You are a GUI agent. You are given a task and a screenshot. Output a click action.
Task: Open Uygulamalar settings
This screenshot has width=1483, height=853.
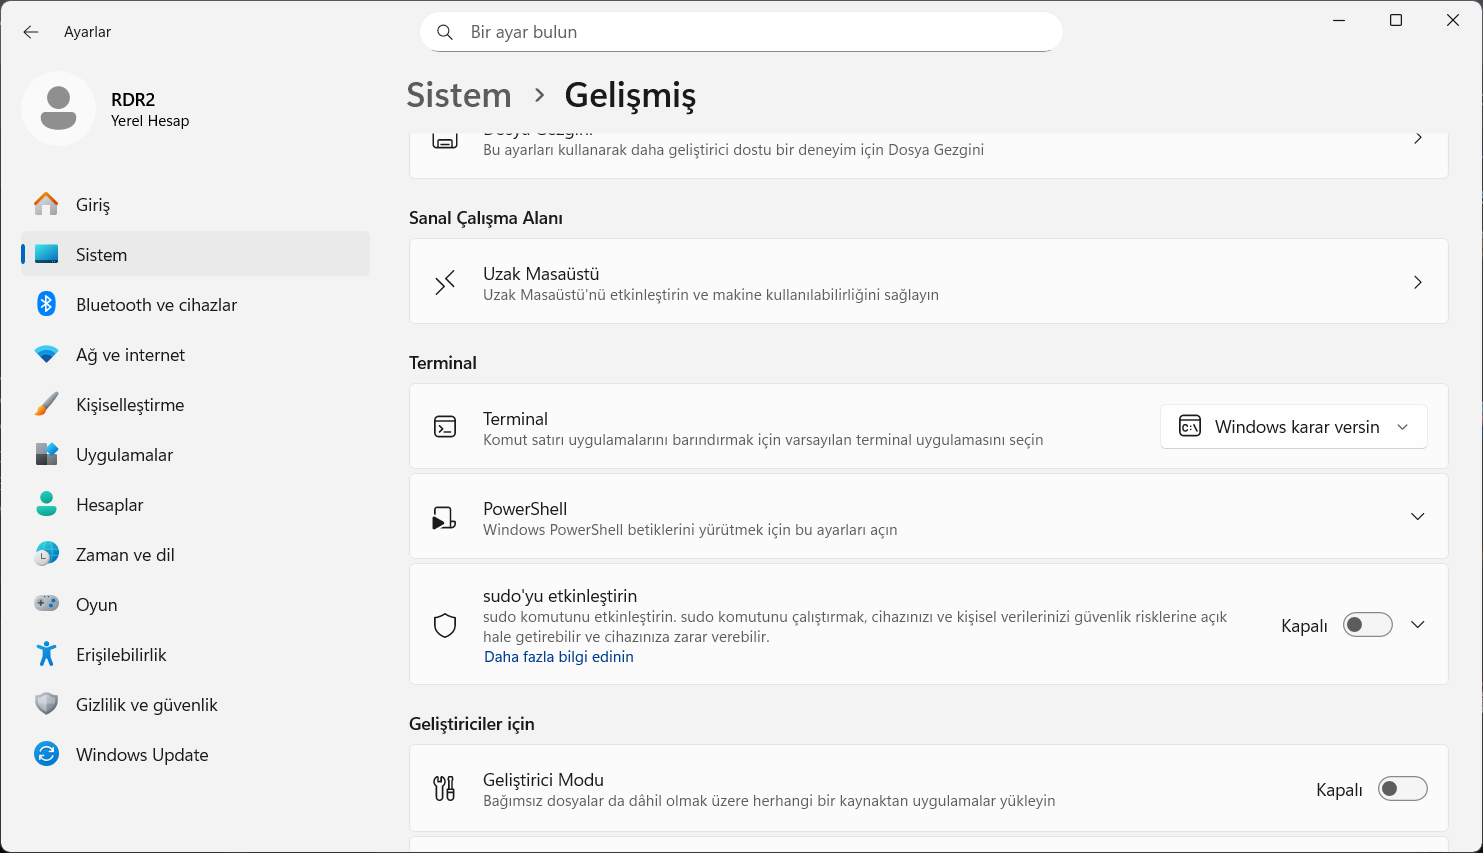pyautogui.click(x=195, y=454)
